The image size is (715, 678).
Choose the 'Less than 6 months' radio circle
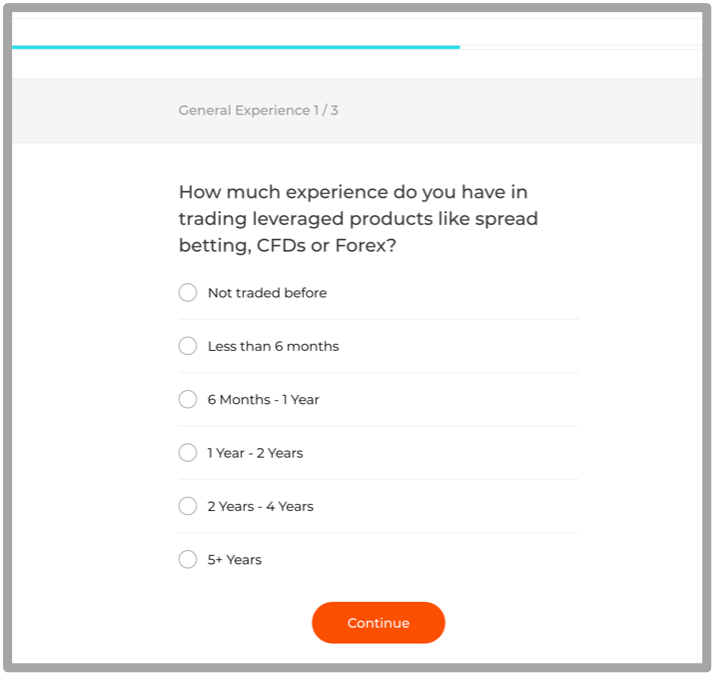pyautogui.click(x=187, y=346)
